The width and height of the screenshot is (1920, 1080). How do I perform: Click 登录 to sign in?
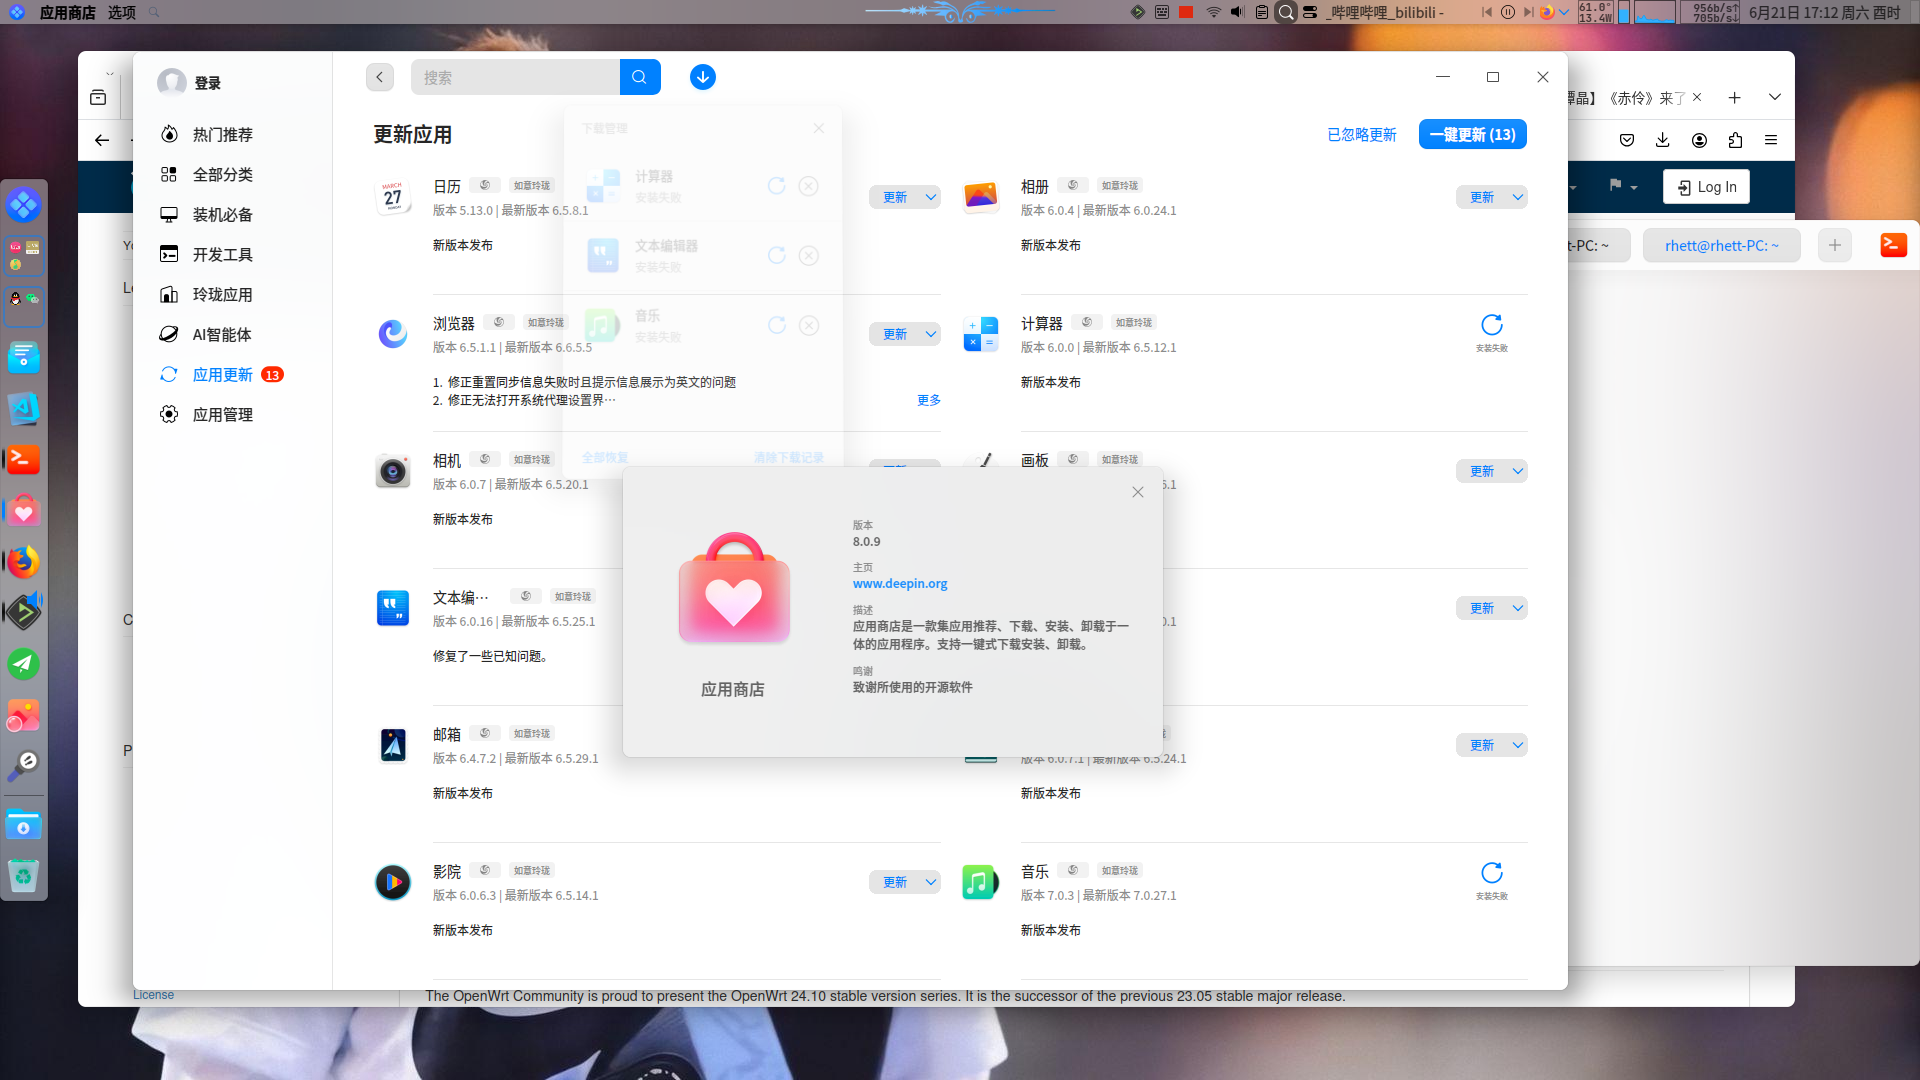pyautogui.click(x=208, y=83)
